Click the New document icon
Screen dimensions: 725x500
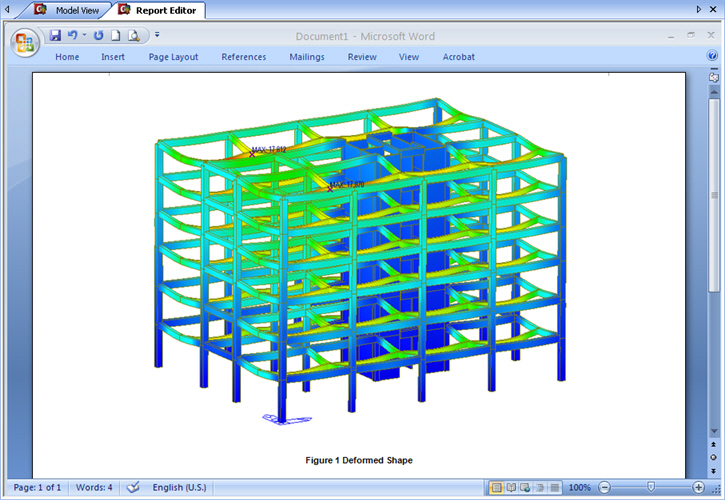click(115, 35)
